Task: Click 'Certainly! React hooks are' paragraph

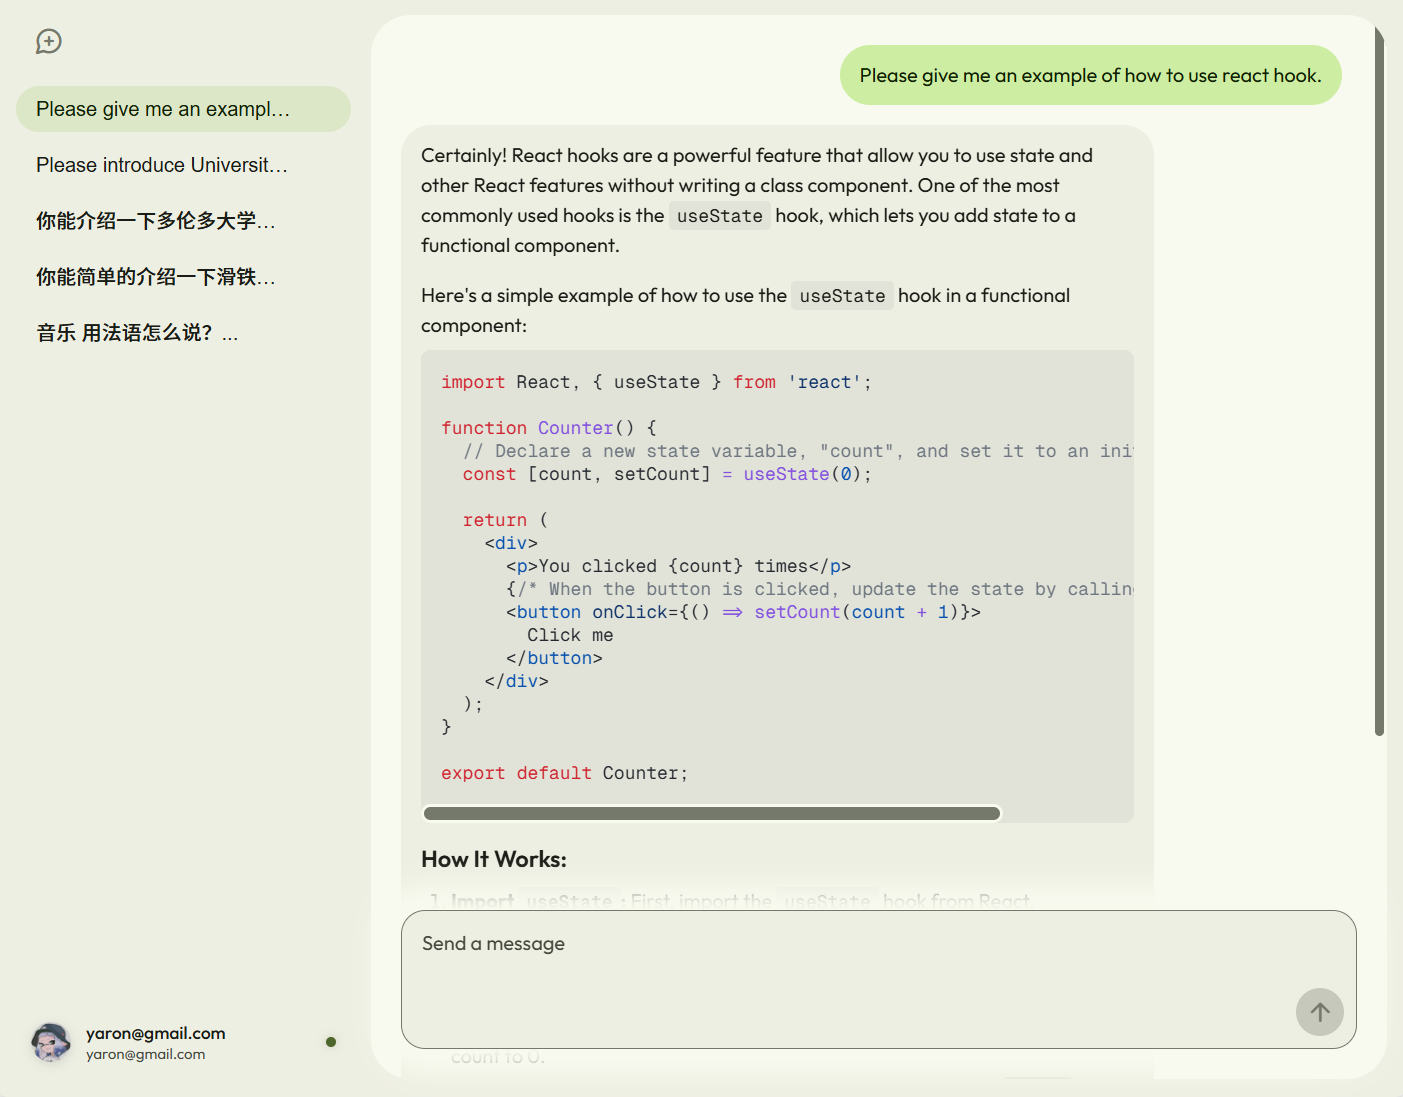Action: coord(757,200)
